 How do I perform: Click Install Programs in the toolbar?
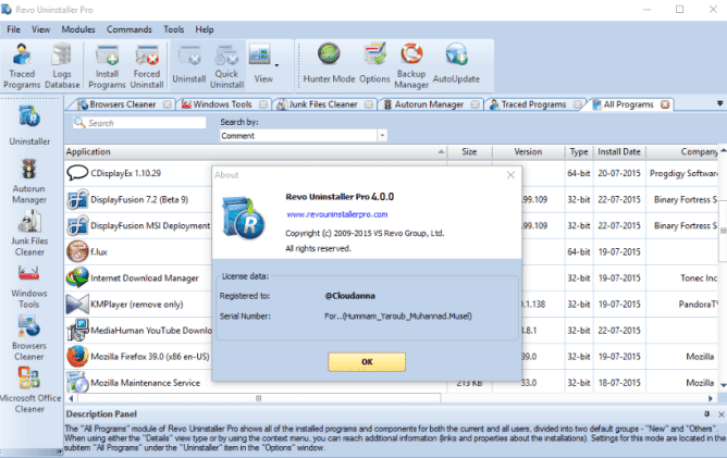click(x=107, y=65)
